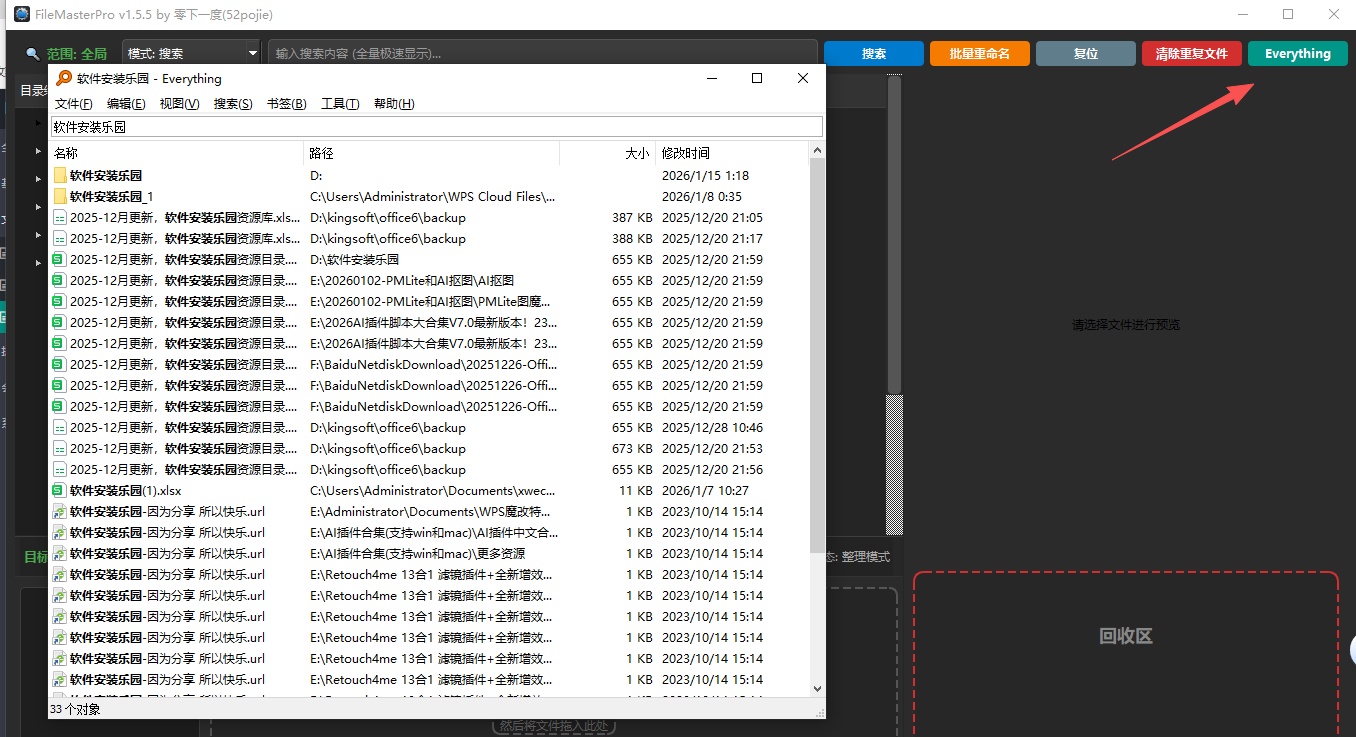Screen dimensions: 1356x737
Task: Click the scroll-down arrow of Everything results list
Action: [817, 688]
